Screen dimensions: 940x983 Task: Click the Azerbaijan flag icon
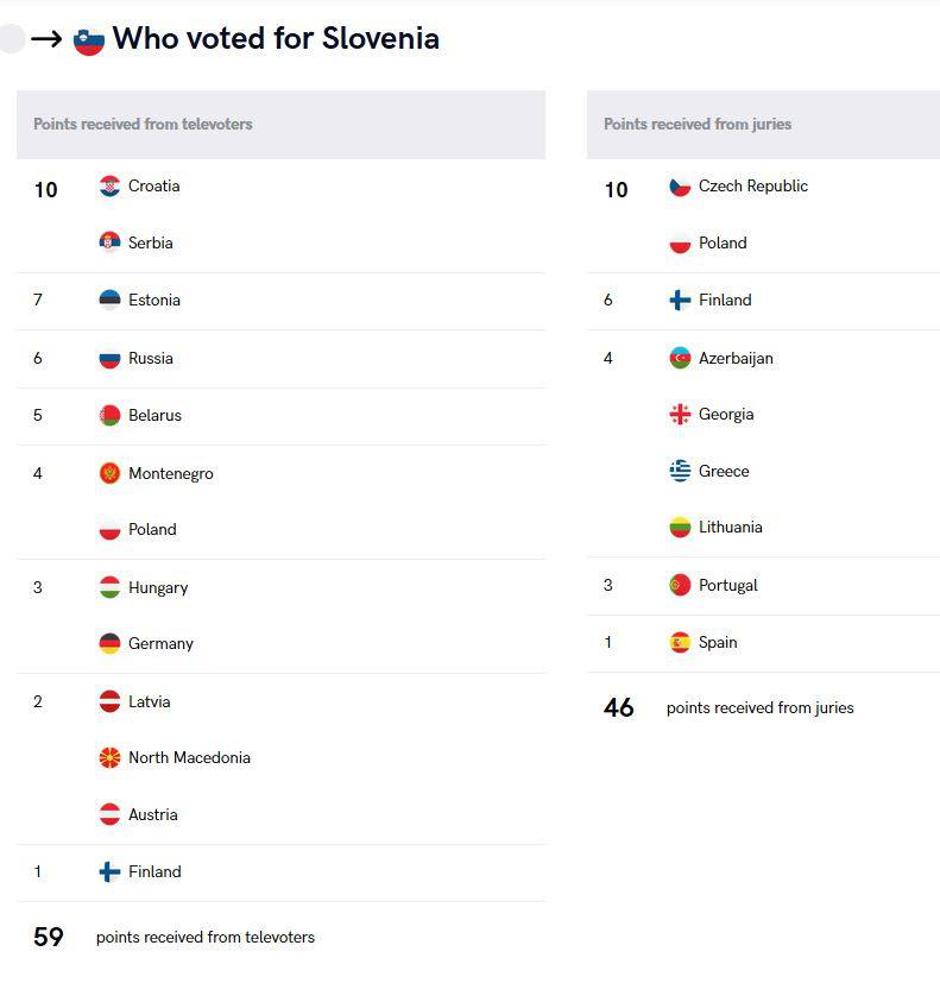pos(680,358)
